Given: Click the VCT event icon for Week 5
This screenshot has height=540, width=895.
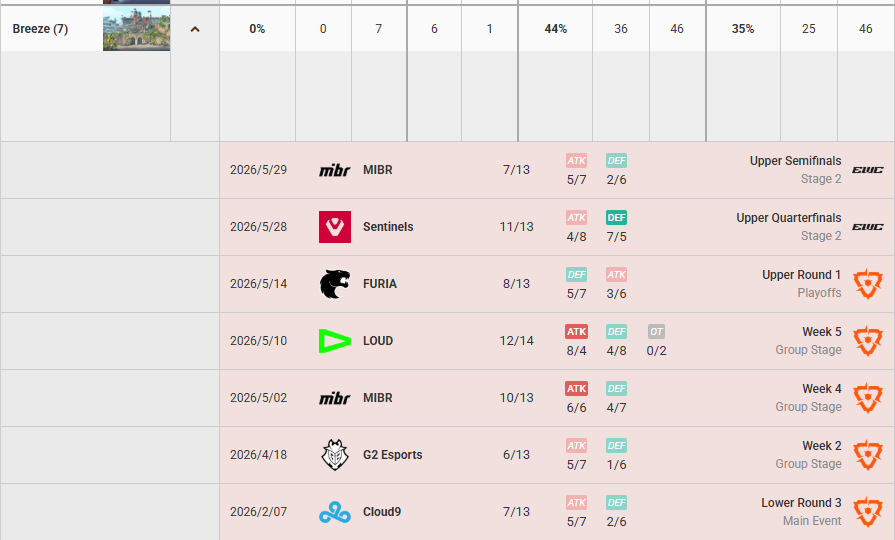Looking at the screenshot, I should (868, 341).
